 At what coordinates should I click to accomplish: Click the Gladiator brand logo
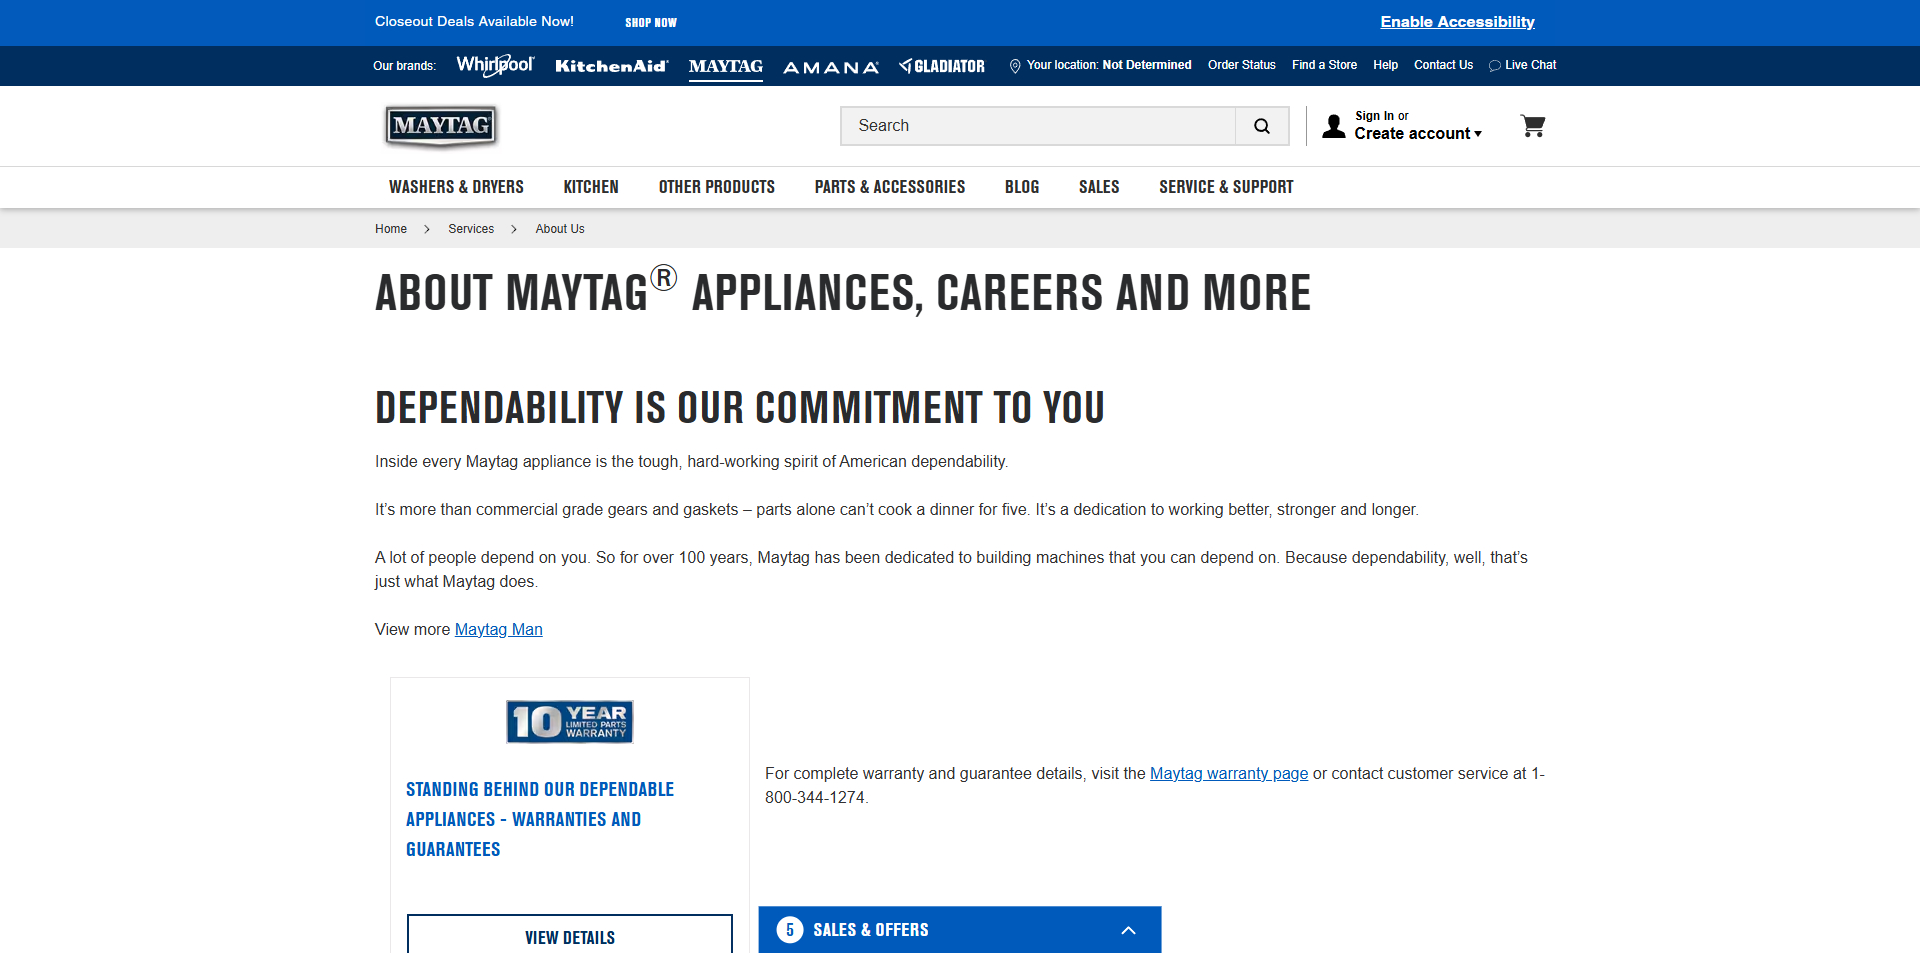(941, 65)
